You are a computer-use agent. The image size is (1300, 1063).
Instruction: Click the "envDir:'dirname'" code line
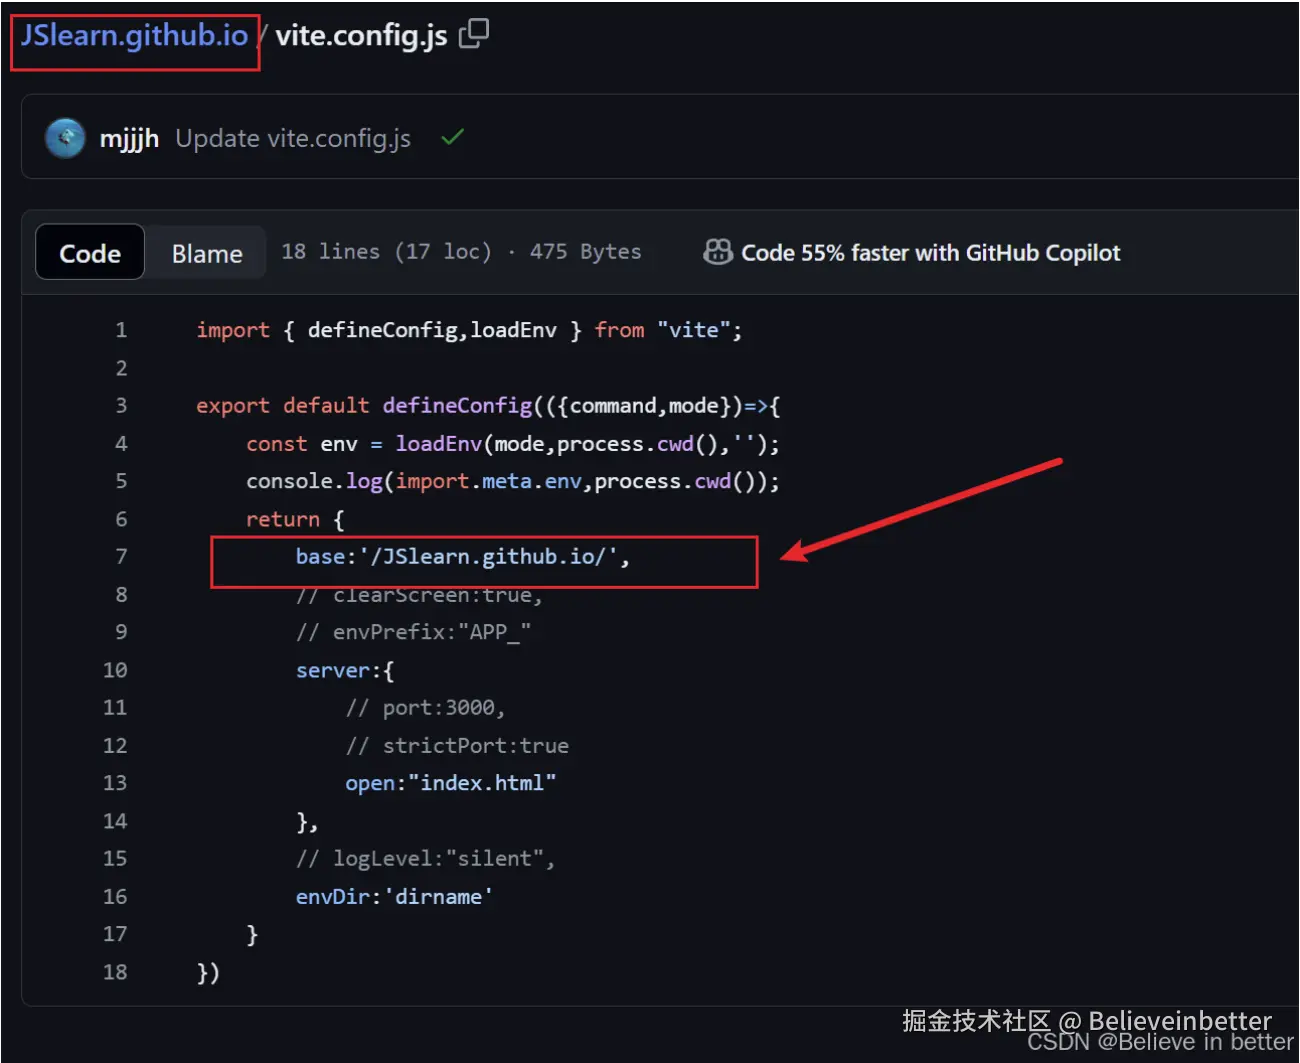(394, 897)
